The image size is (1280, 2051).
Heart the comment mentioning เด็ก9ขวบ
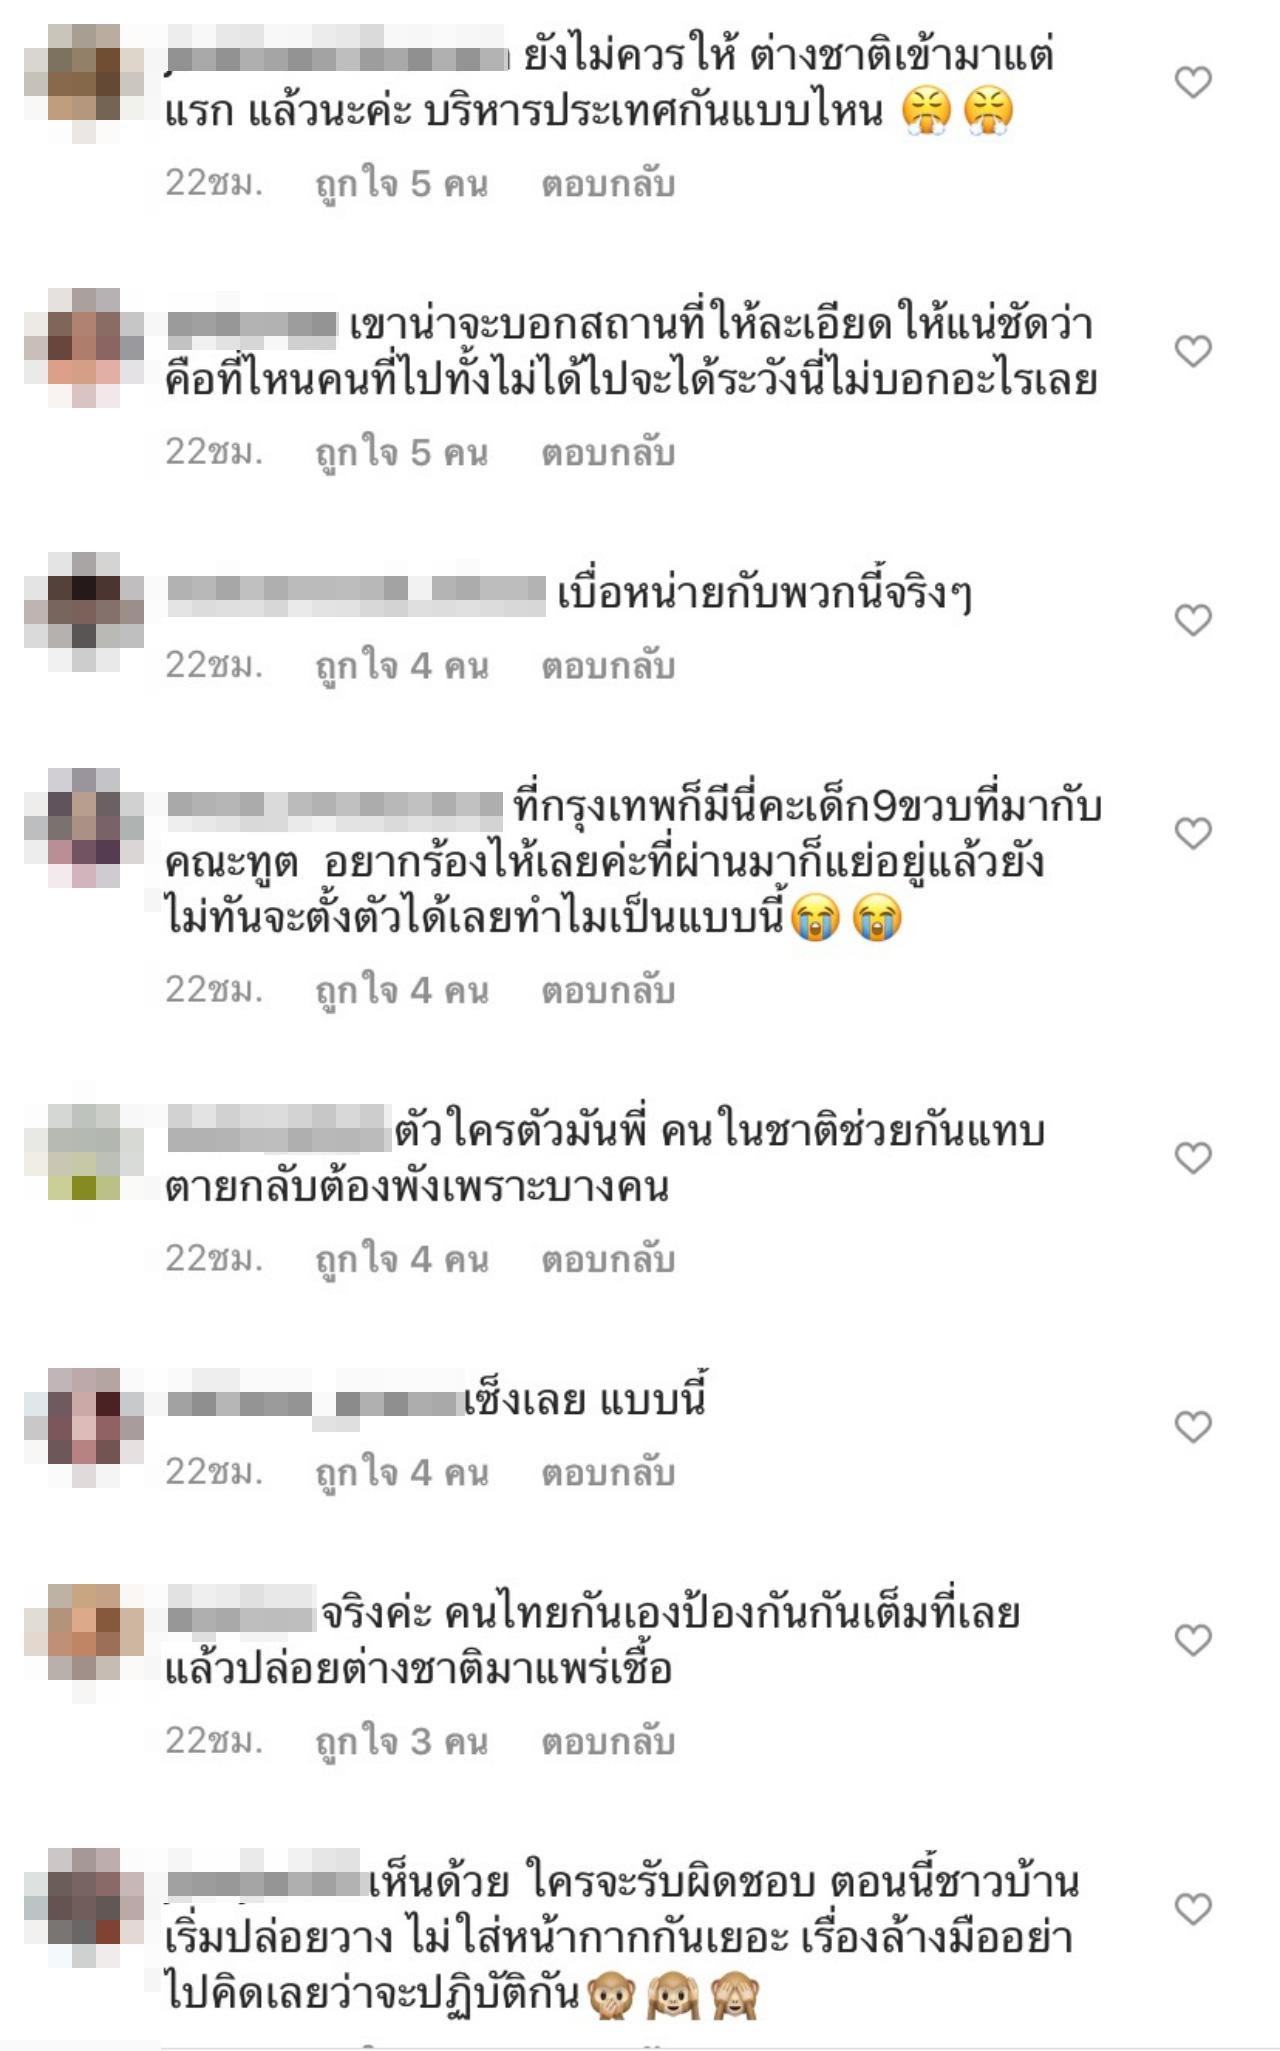pyautogui.click(x=1192, y=833)
